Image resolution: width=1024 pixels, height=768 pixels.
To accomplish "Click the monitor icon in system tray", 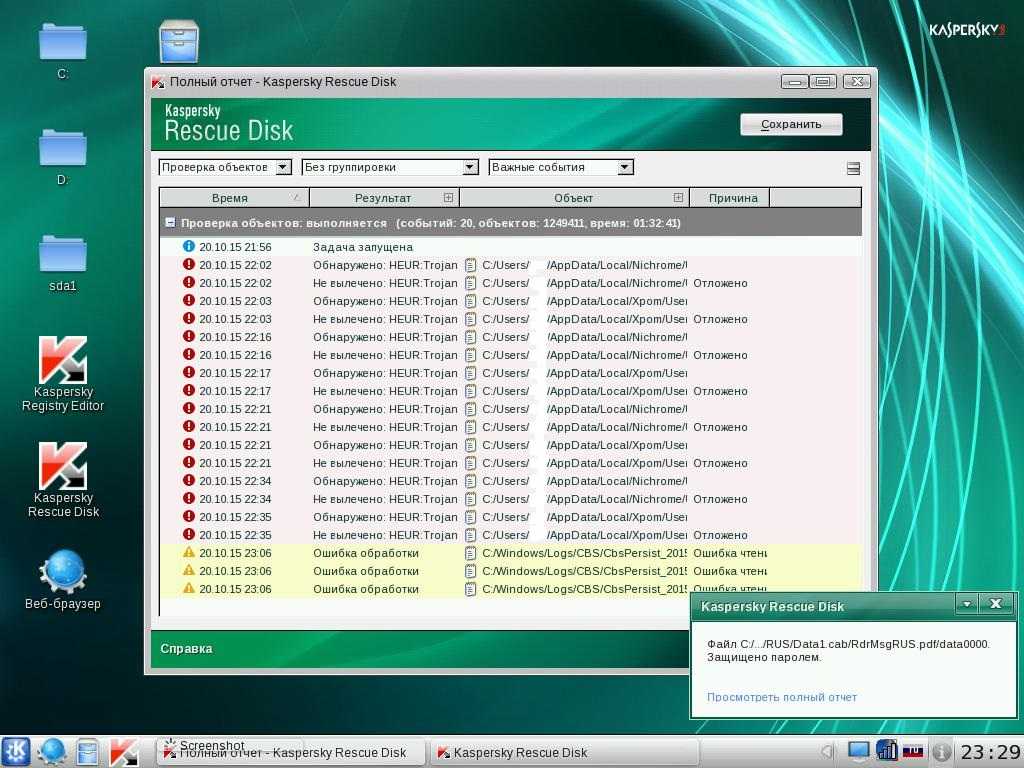I will point(858,752).
